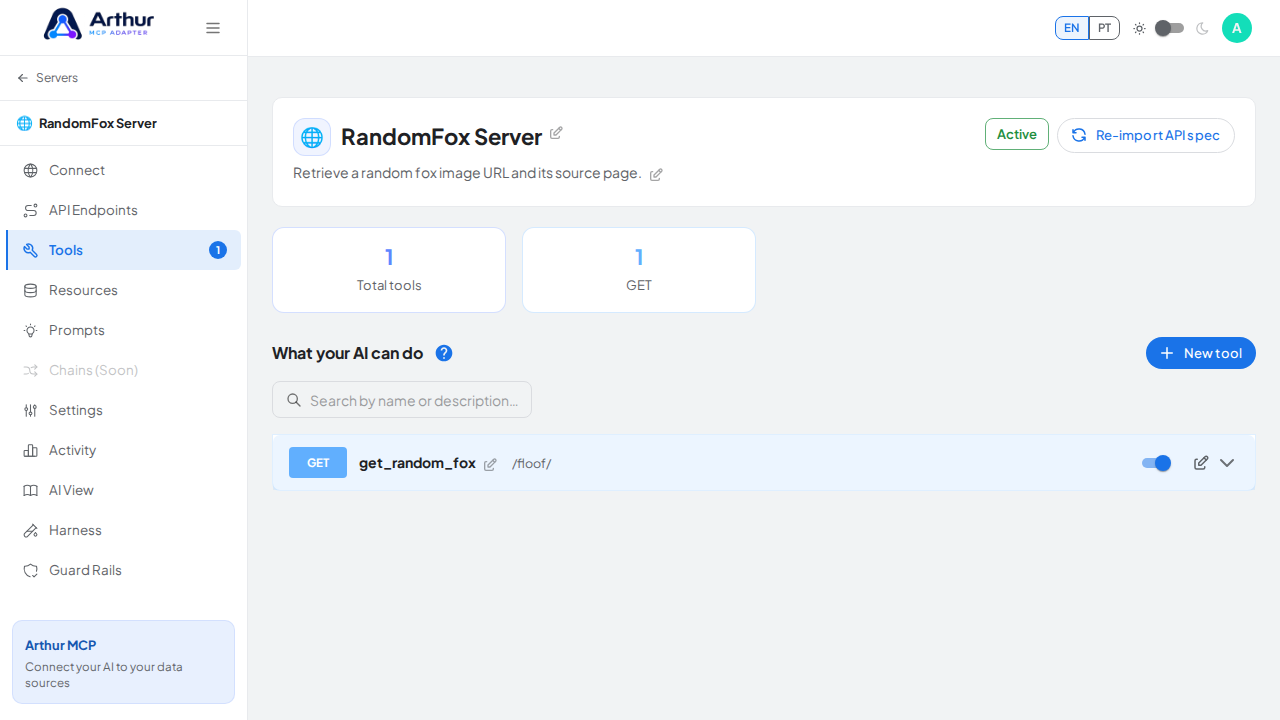The image size is (1280, 720).
Task: Click the Resources database icon
Action: pyautogui.click(x=30, y=290)
